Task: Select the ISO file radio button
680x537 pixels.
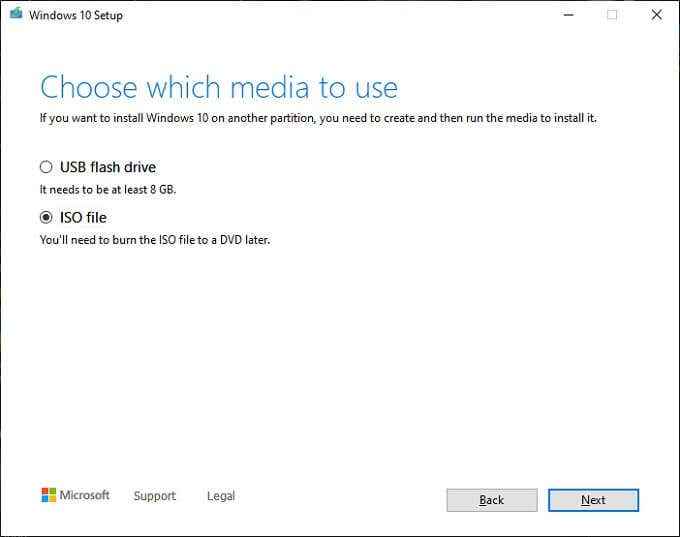Action: pos(46,217)
